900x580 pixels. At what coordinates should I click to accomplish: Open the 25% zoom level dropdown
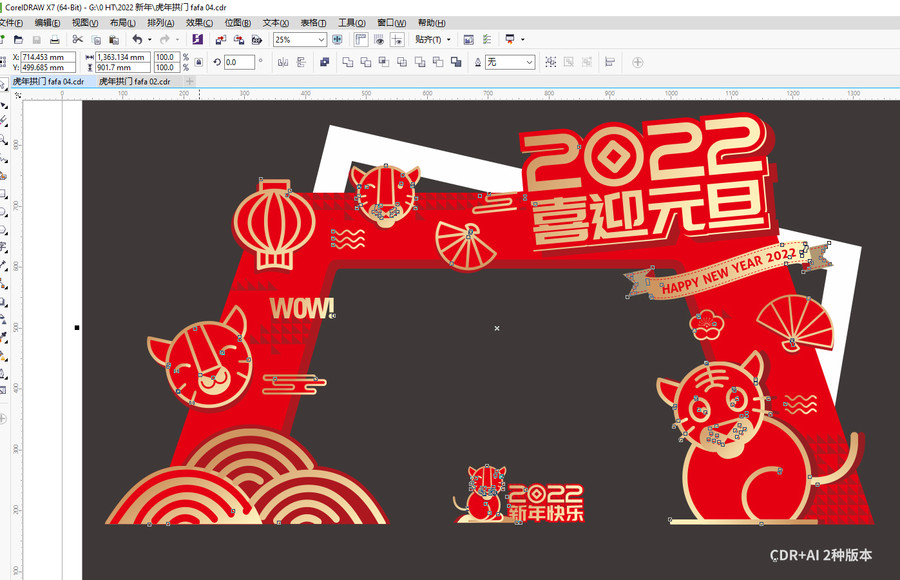tap(321, 40)
